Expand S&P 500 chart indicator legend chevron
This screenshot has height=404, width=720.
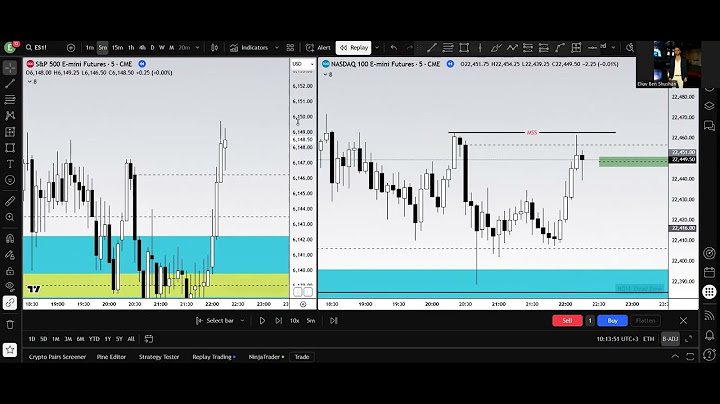click(30, 82)
